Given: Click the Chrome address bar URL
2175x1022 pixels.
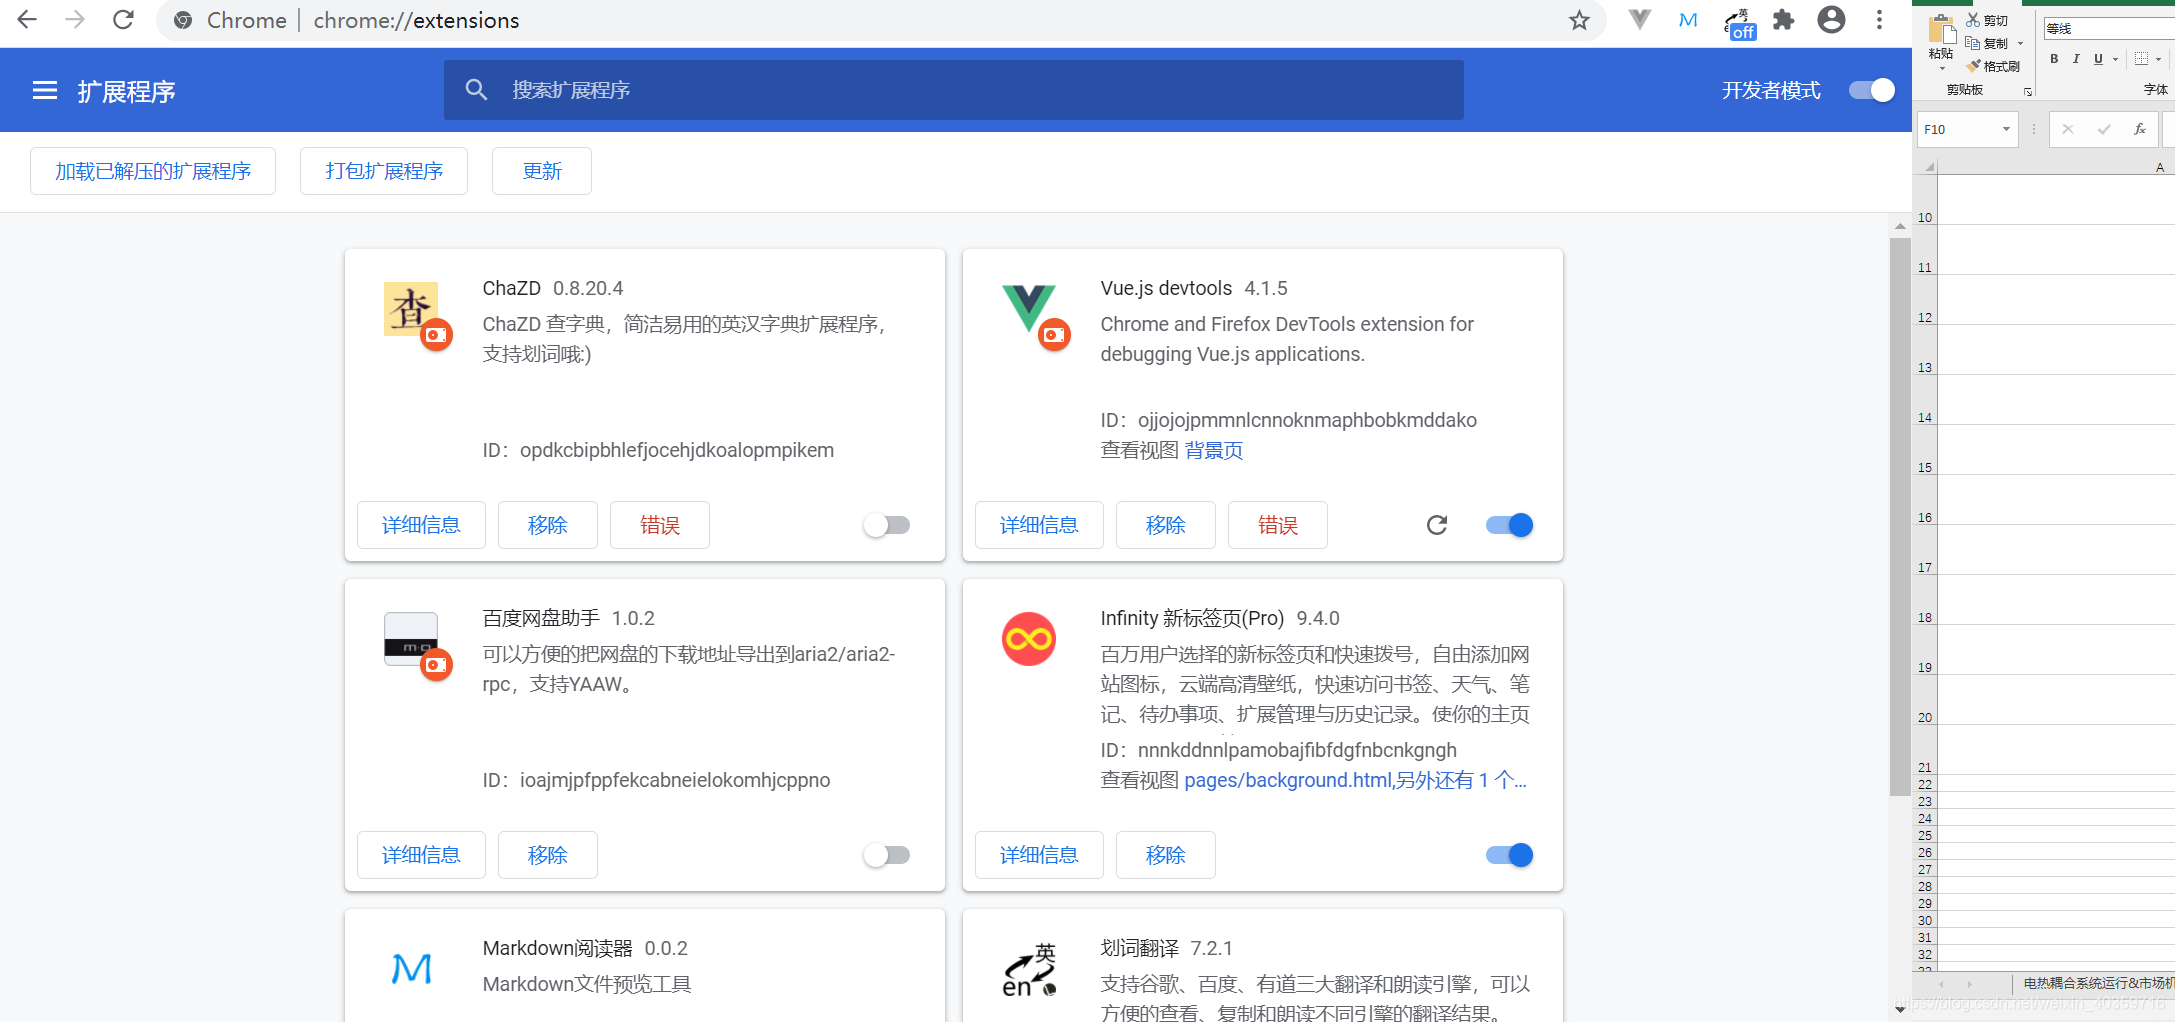Looking at the screenshot, I should (416, 20).
